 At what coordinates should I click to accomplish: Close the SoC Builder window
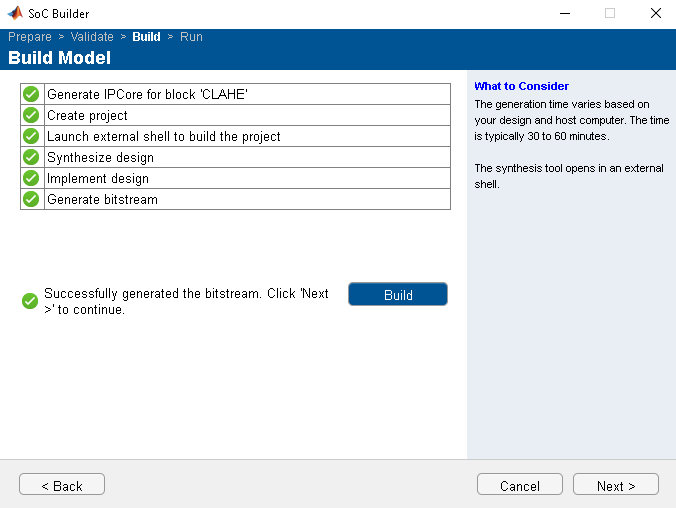(x=655, y=14)
